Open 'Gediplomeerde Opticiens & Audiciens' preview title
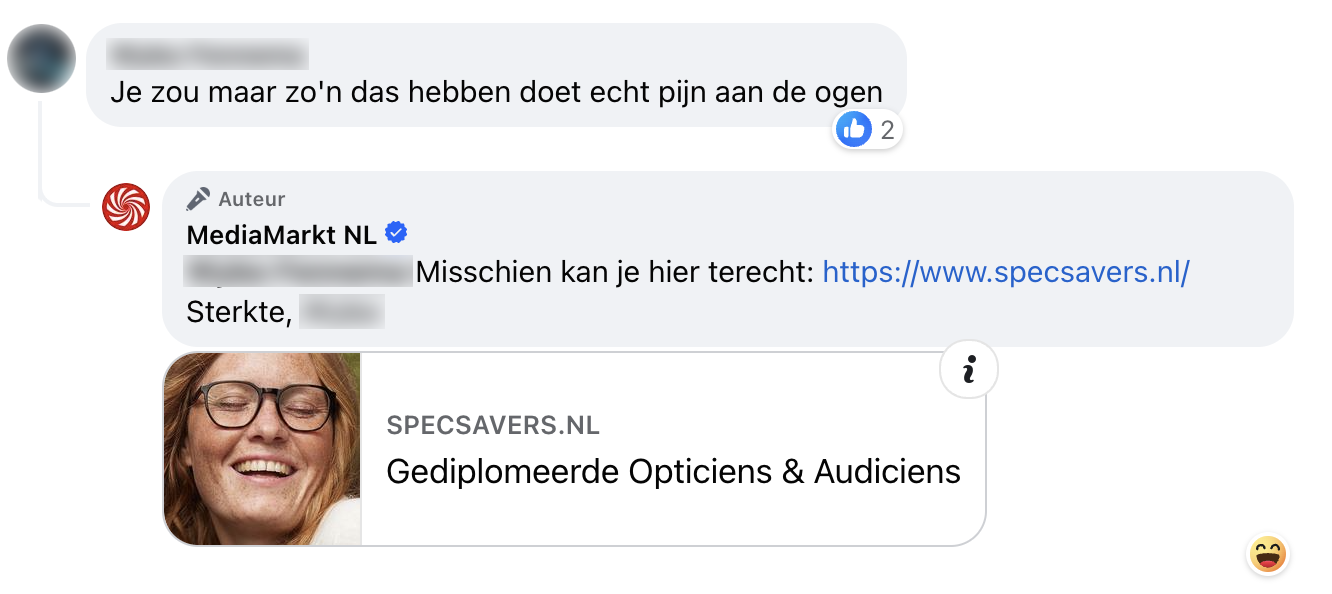The image size is (1332, 594). [673, 471]
